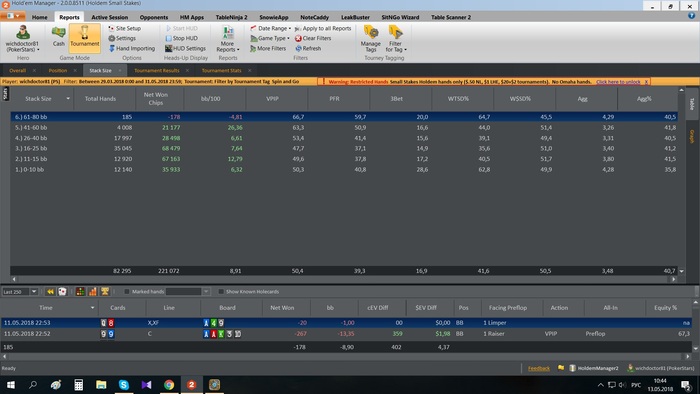Viewport: 700px width, 394px height.
Task: Click the trophy icon in hands toolbar
Action: click(104, 291)
